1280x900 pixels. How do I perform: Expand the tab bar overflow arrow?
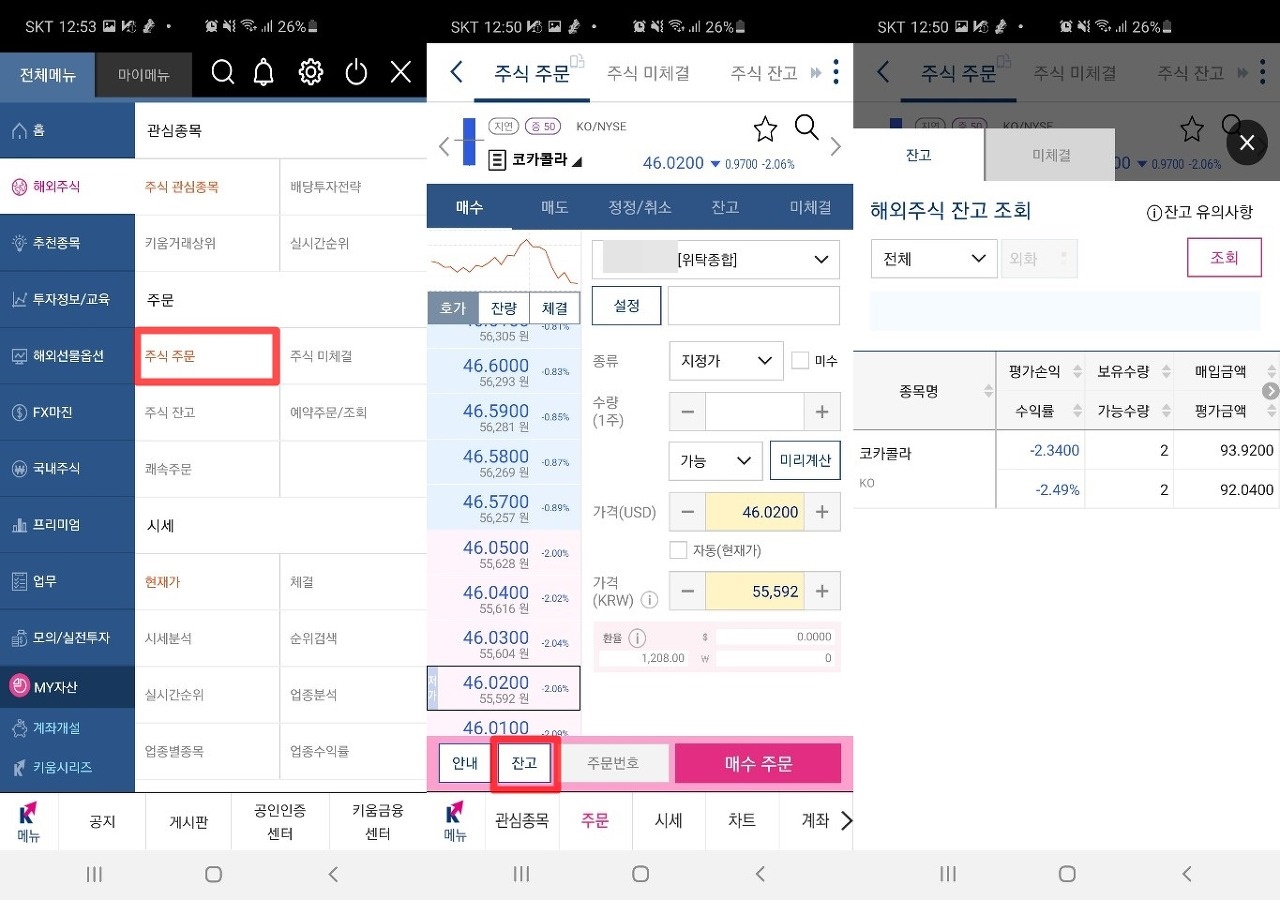coord(815,73)
